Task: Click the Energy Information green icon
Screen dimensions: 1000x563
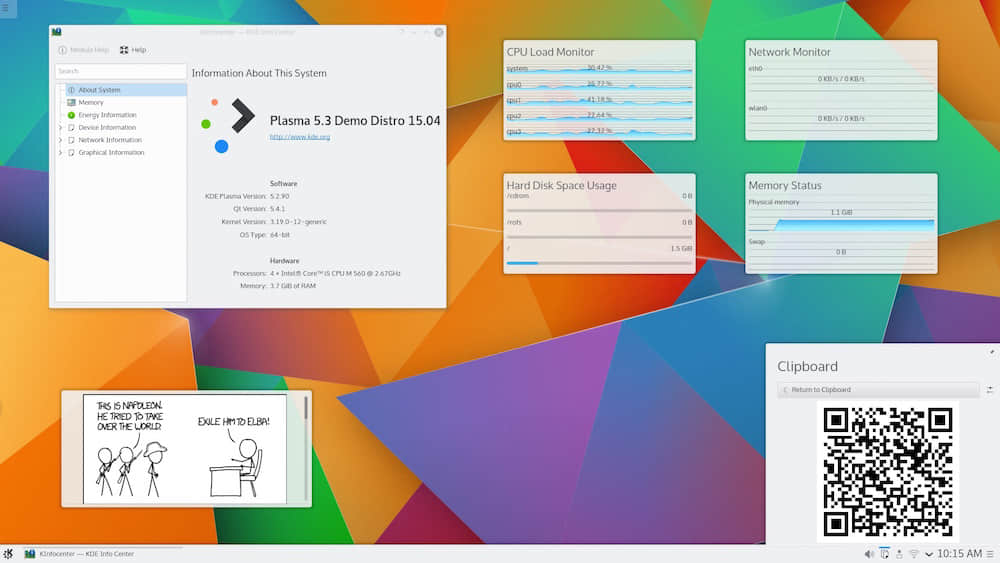Action: pyautogui.click(x=71, y=115)
